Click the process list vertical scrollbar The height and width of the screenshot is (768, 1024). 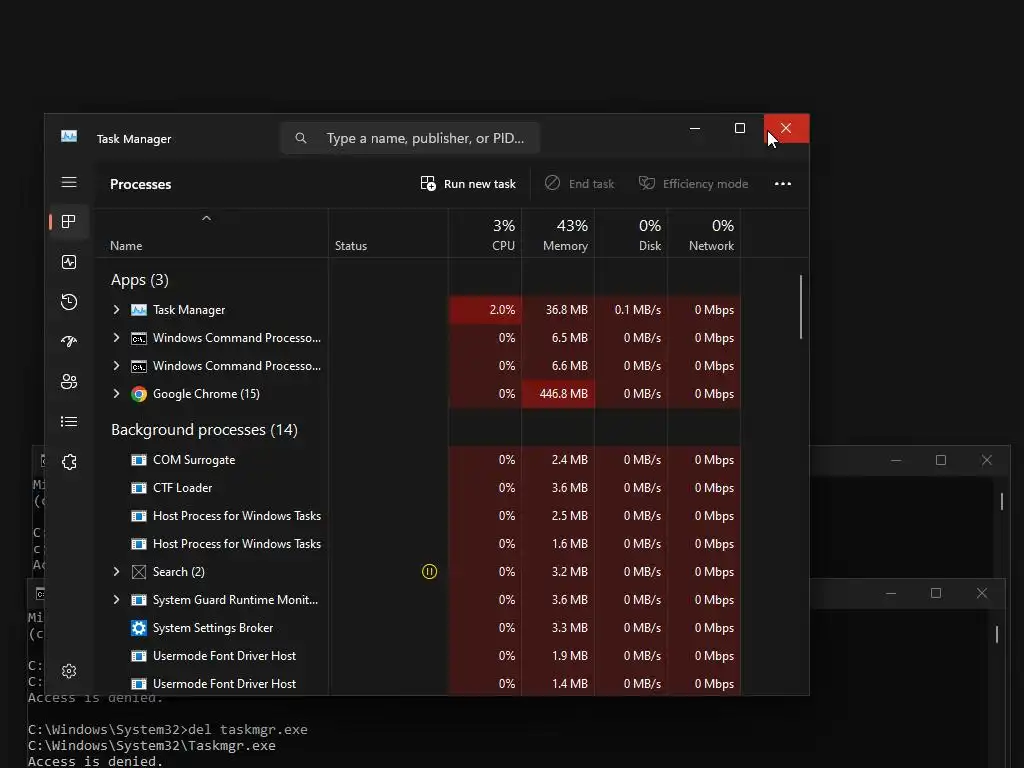tap(801, 307)
